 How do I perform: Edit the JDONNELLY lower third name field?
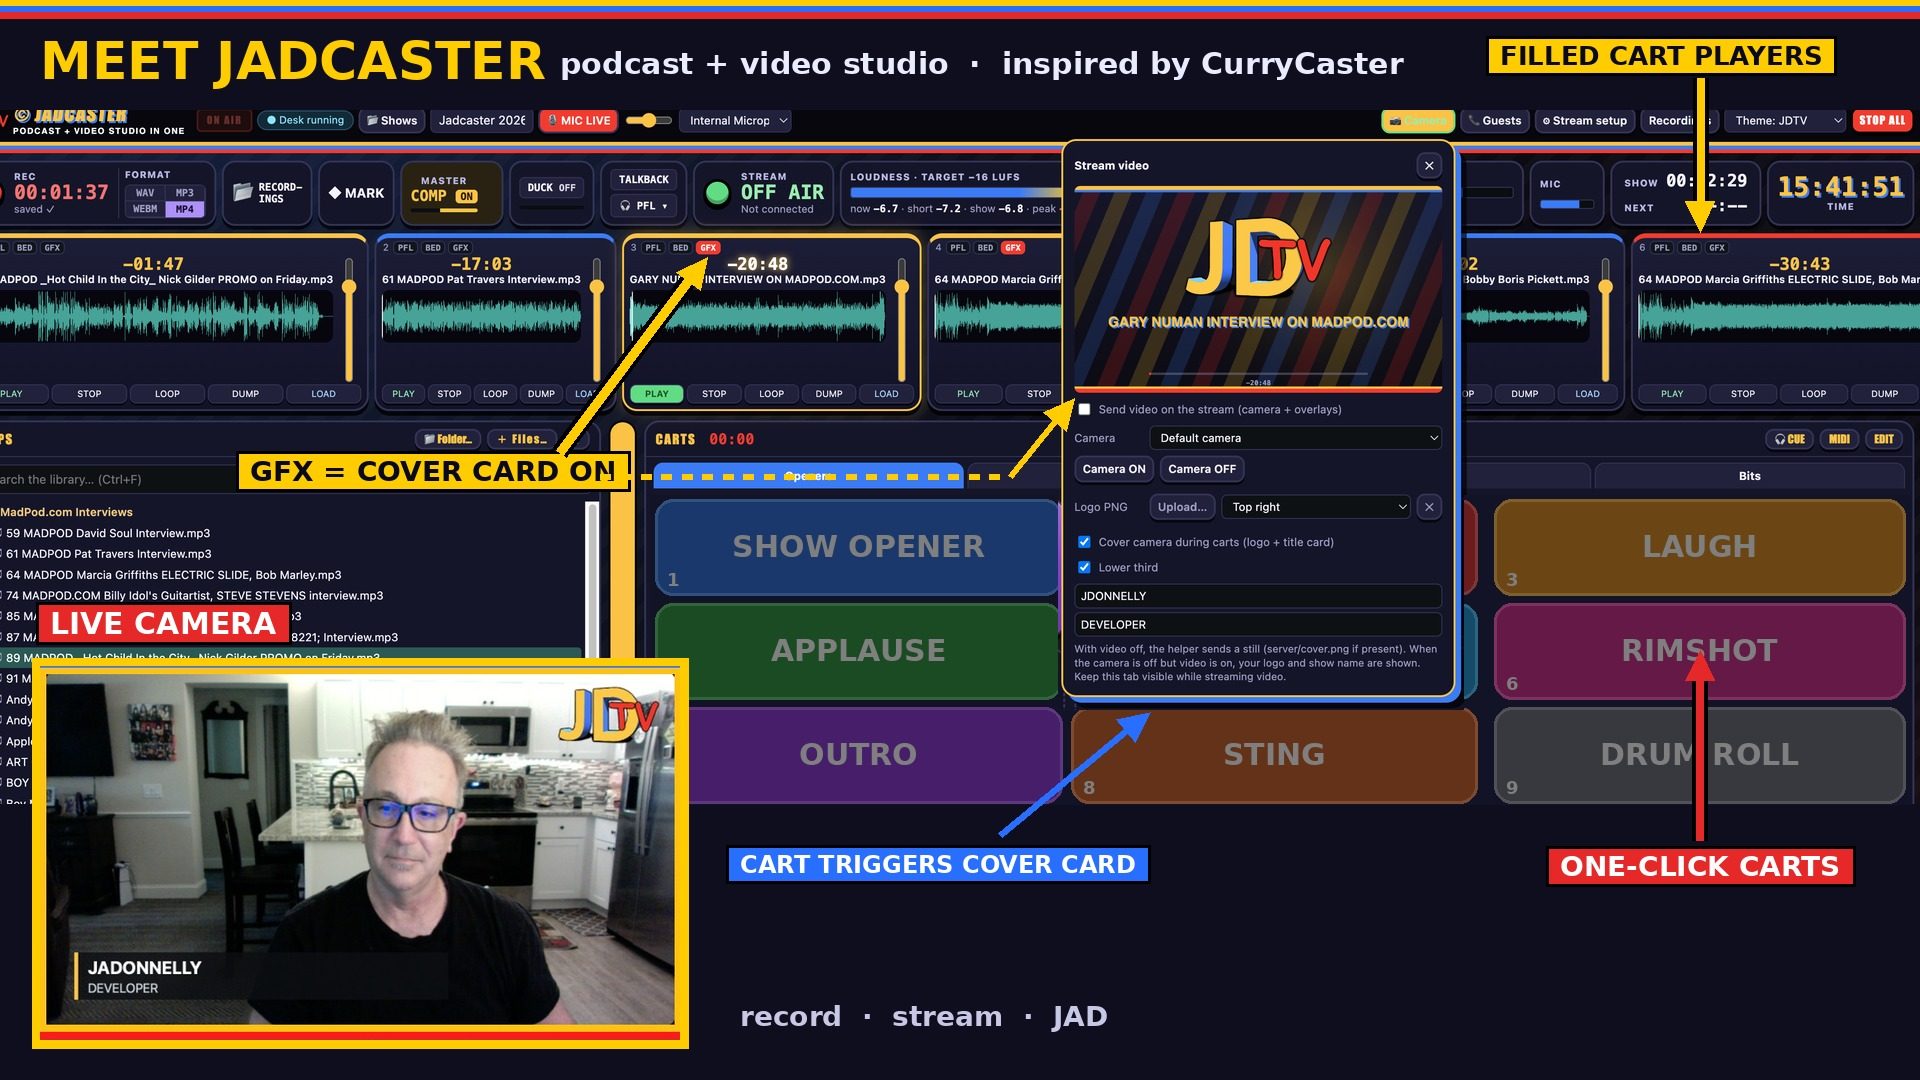(x=1257, y=596)
